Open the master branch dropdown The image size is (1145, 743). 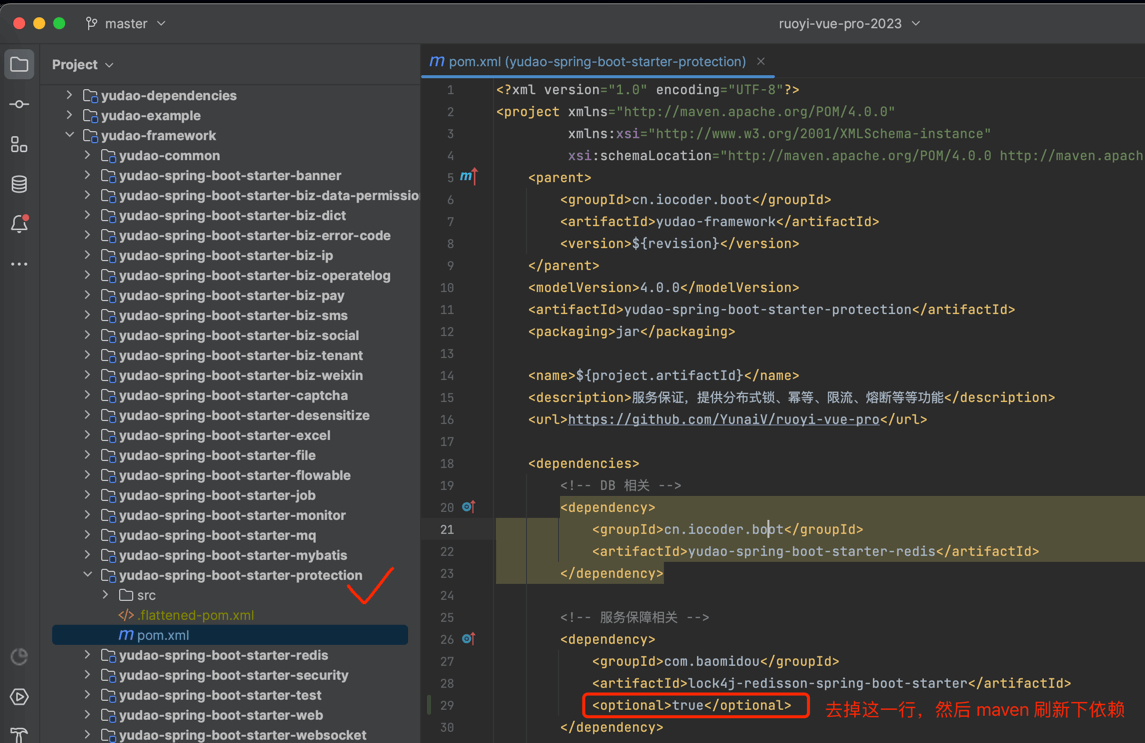pos(127,23)
